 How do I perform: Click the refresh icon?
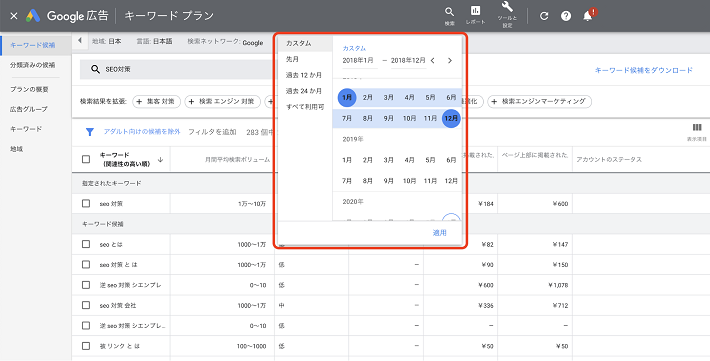click(544, 16)
